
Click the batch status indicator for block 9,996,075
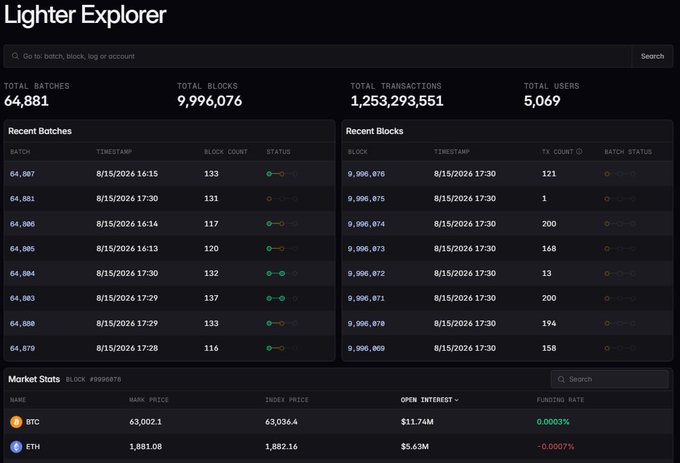click(620, 199)
